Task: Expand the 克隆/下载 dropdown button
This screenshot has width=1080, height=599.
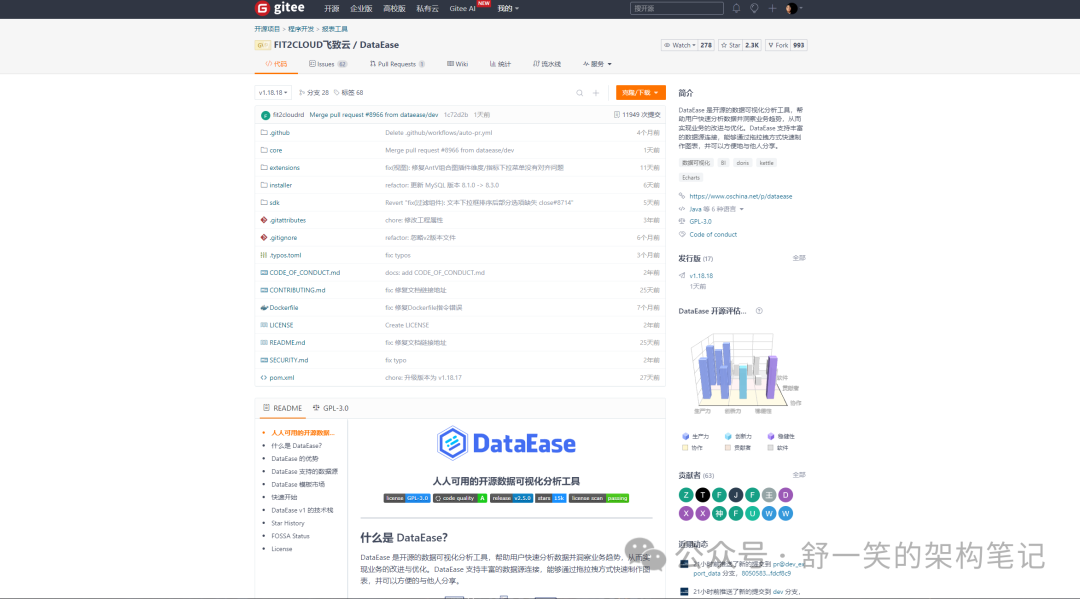Action: click(x=641, y=92)
